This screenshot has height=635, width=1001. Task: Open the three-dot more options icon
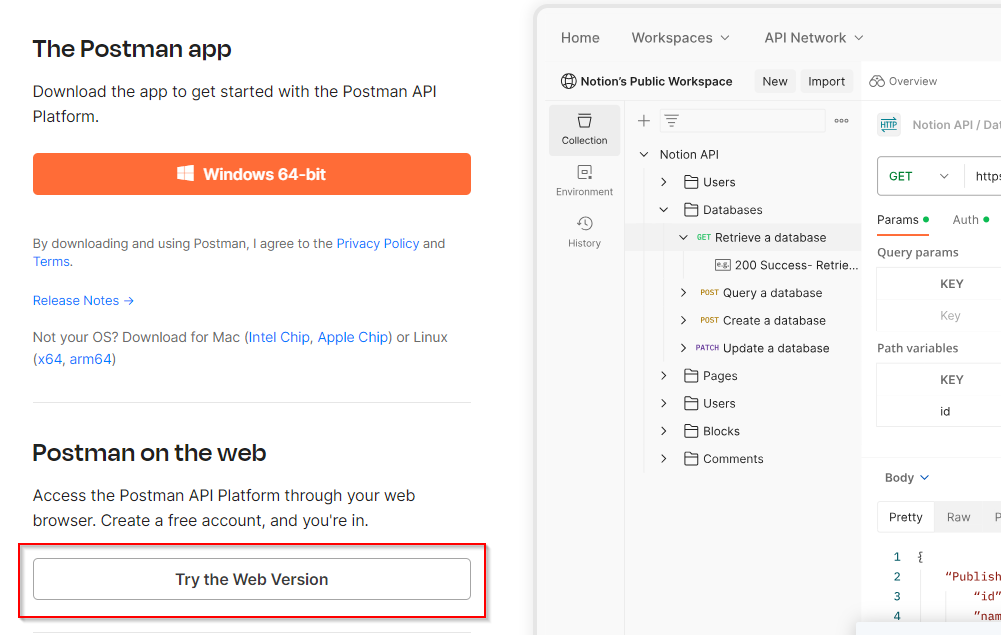click(841, 120)
